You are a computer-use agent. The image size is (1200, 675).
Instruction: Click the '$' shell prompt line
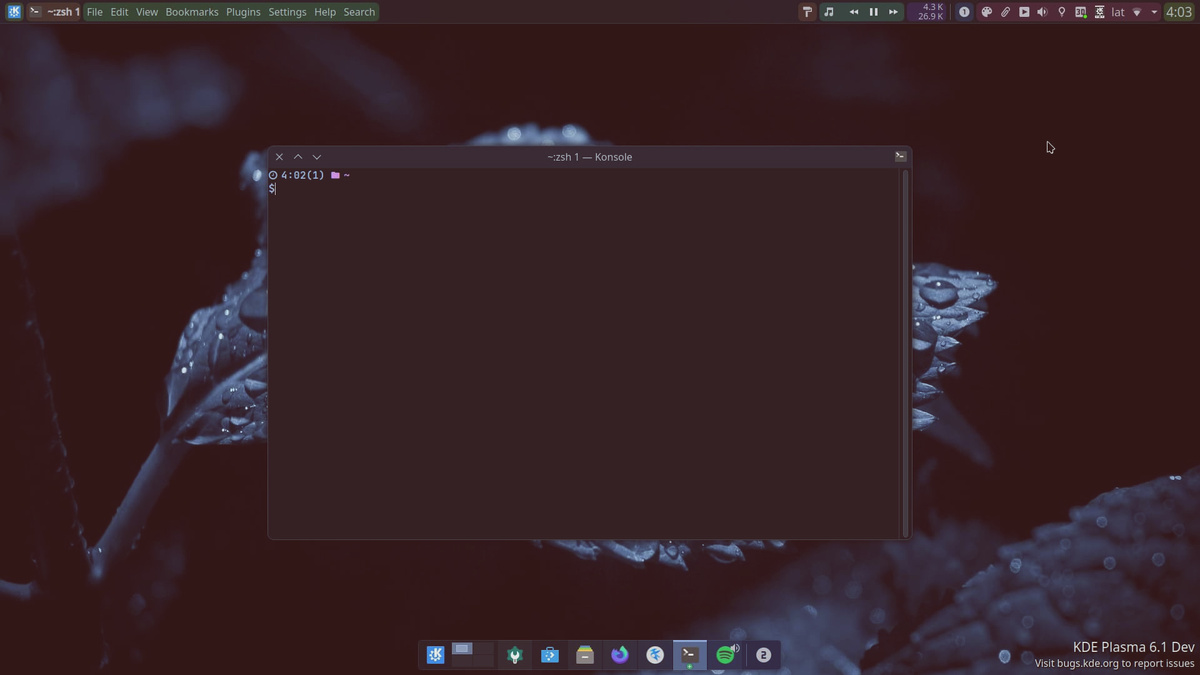(272, 189)
